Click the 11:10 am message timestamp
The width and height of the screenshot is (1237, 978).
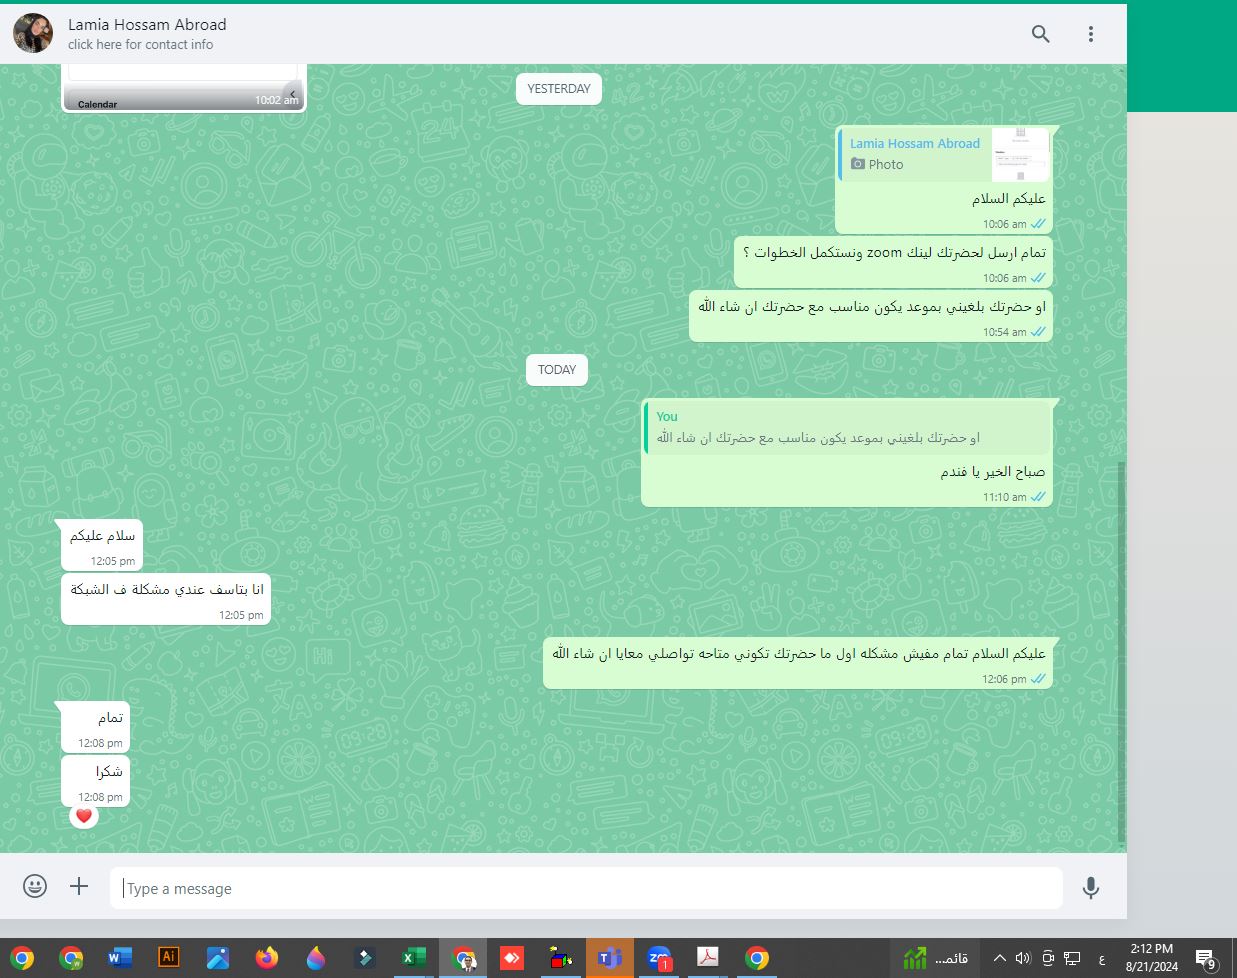[1004, 497]
